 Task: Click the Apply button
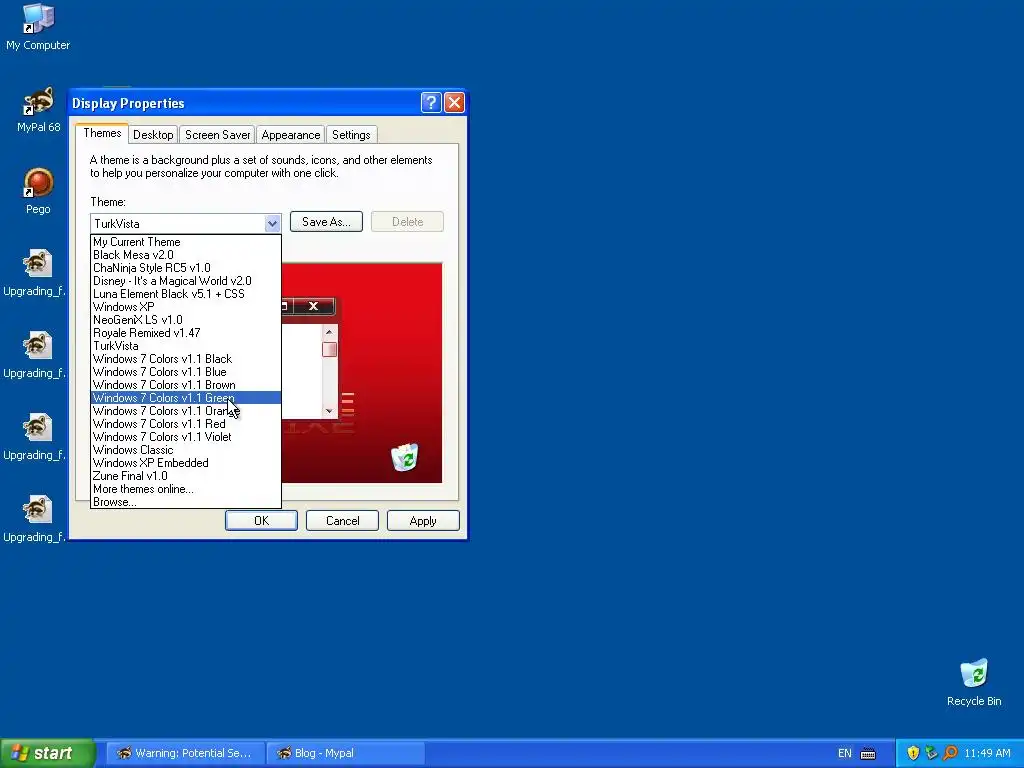click(x=423, y=520)
